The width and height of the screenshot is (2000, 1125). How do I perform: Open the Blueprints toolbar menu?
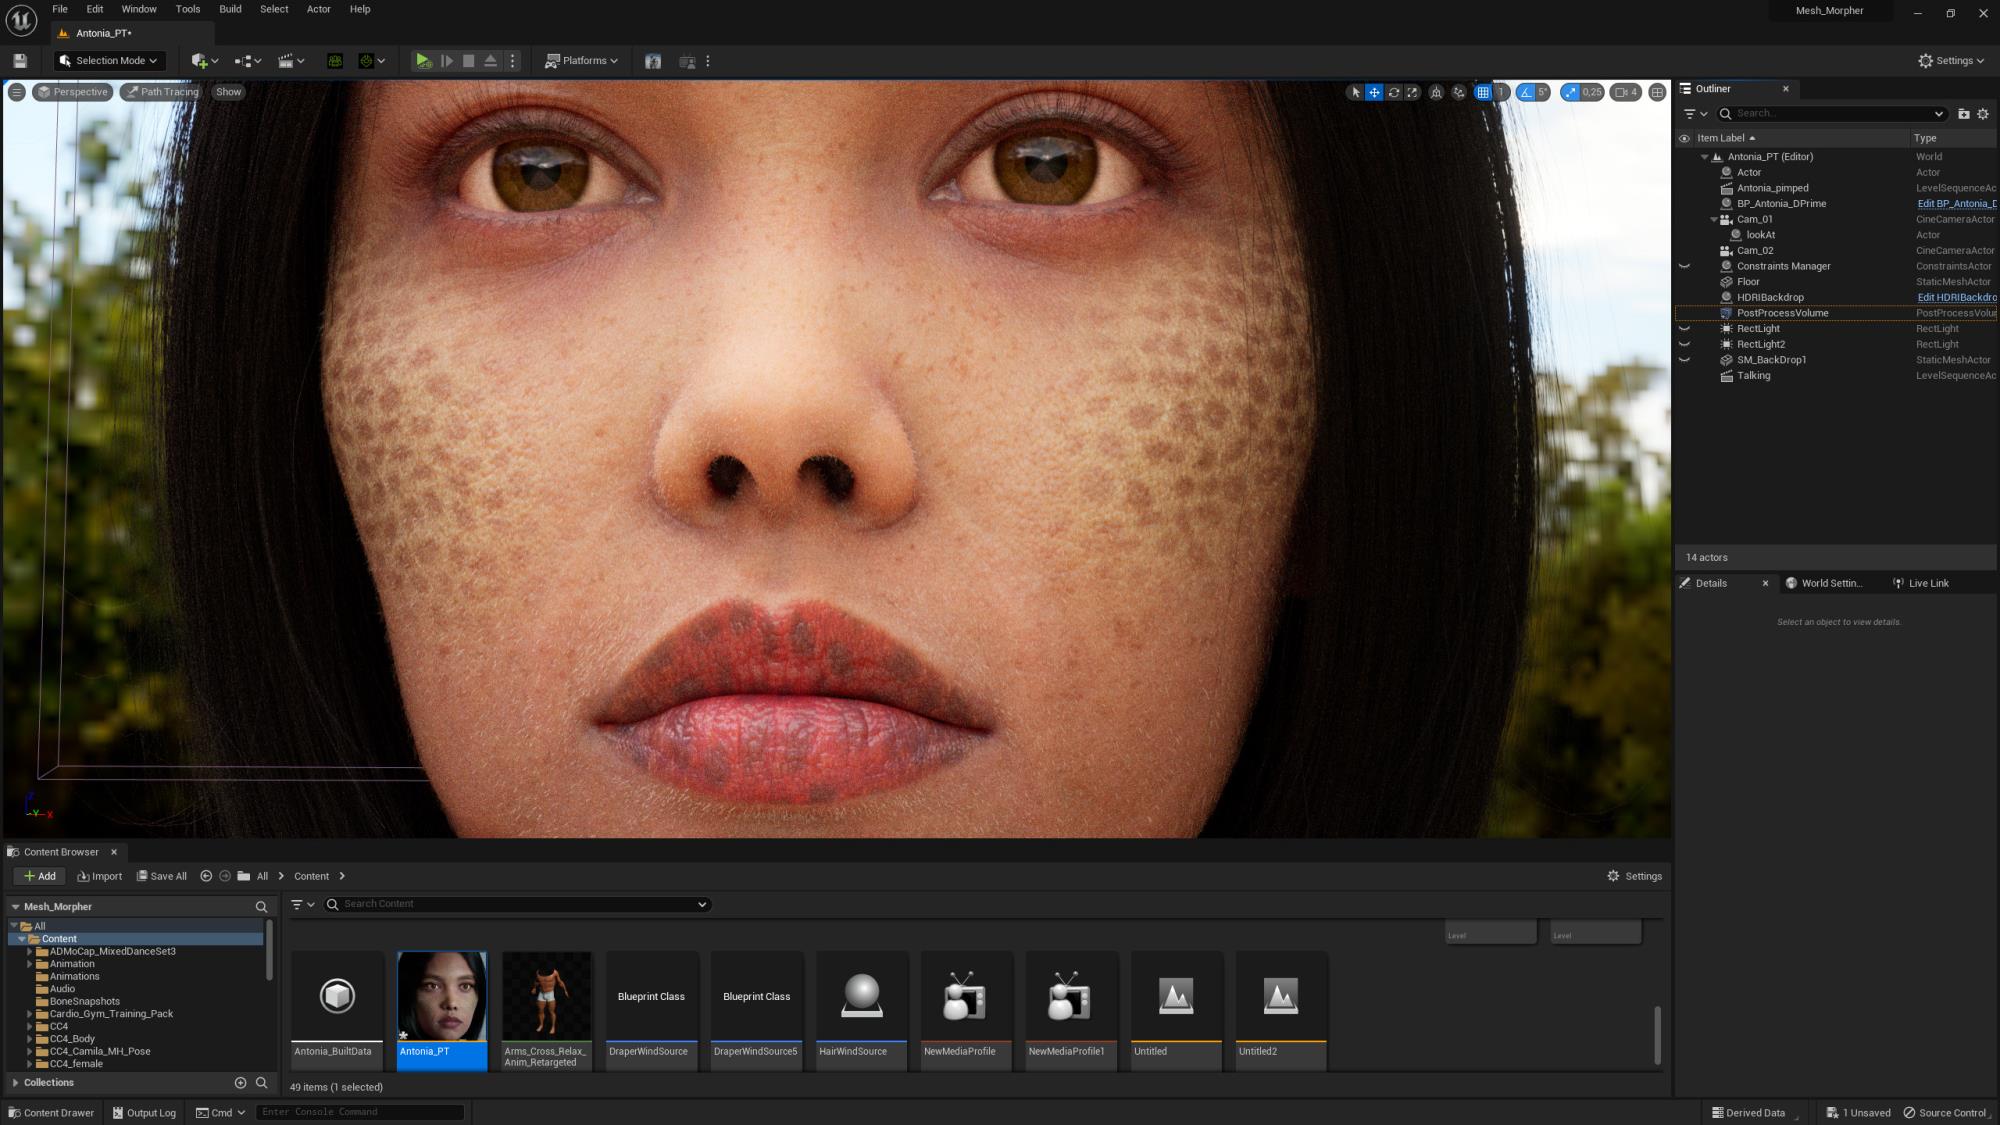(247, 61)
